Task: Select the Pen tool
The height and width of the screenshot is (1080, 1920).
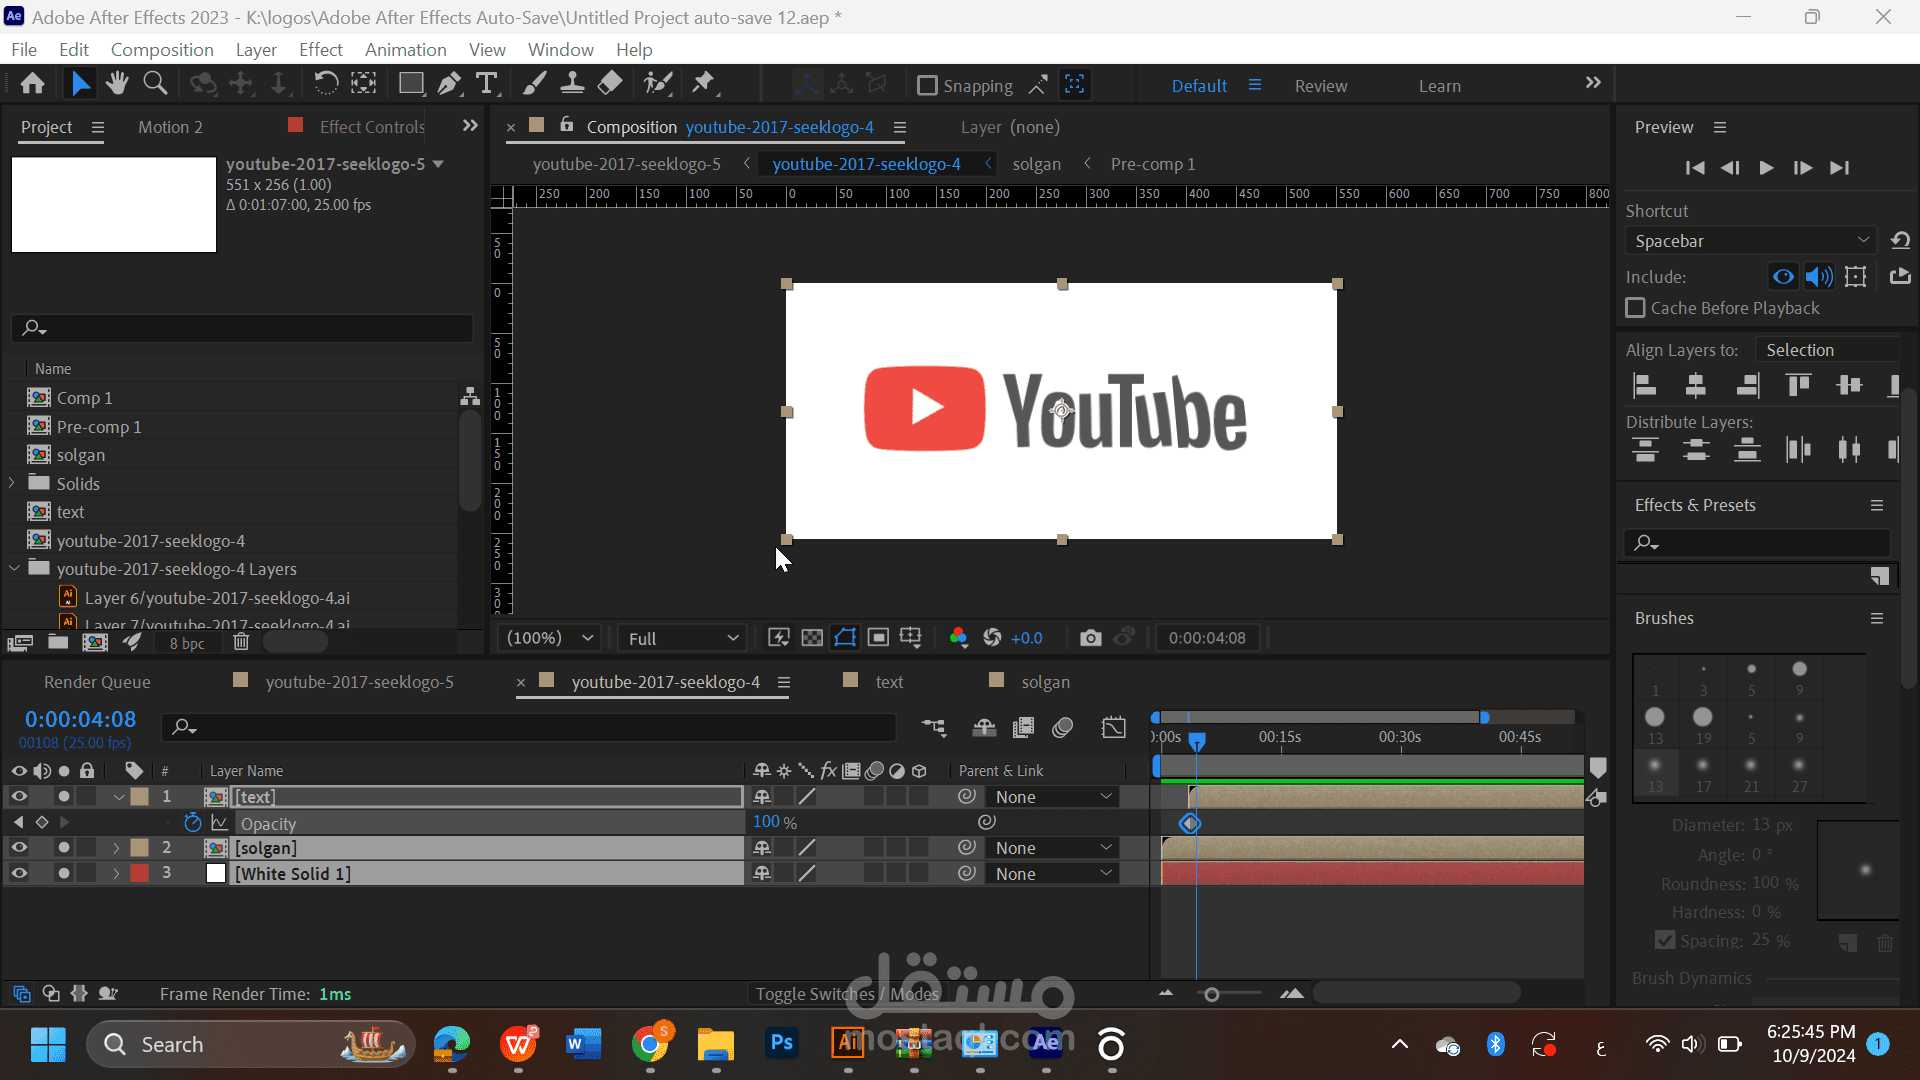Action: click(x=449, y=84)
